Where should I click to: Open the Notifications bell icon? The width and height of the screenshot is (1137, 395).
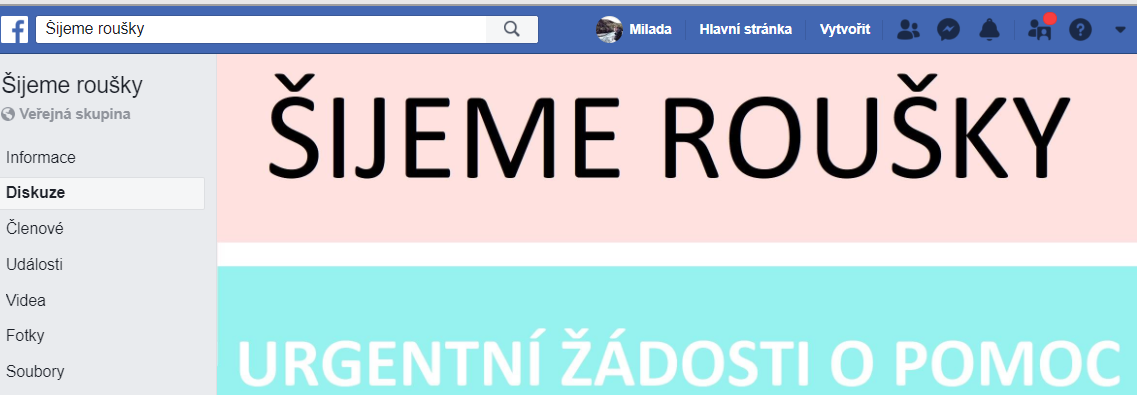tap(989, 30)
